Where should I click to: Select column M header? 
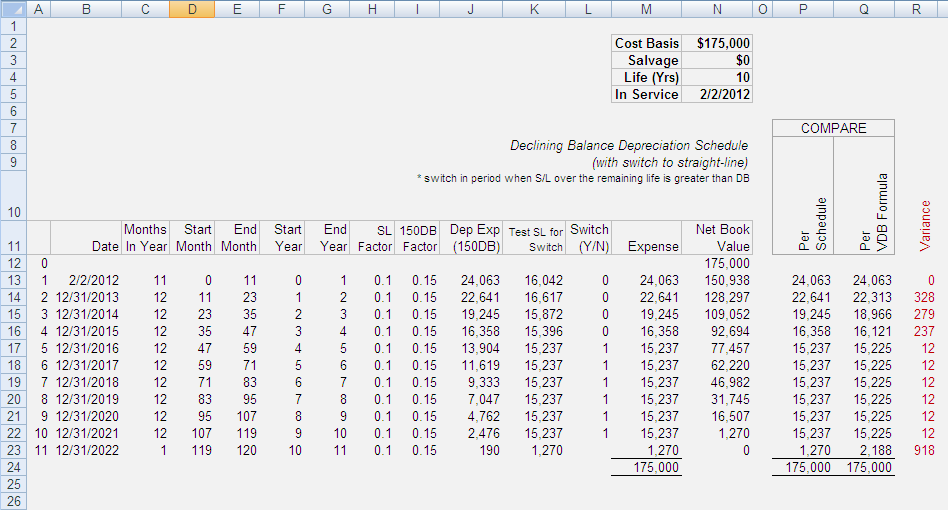646,9
